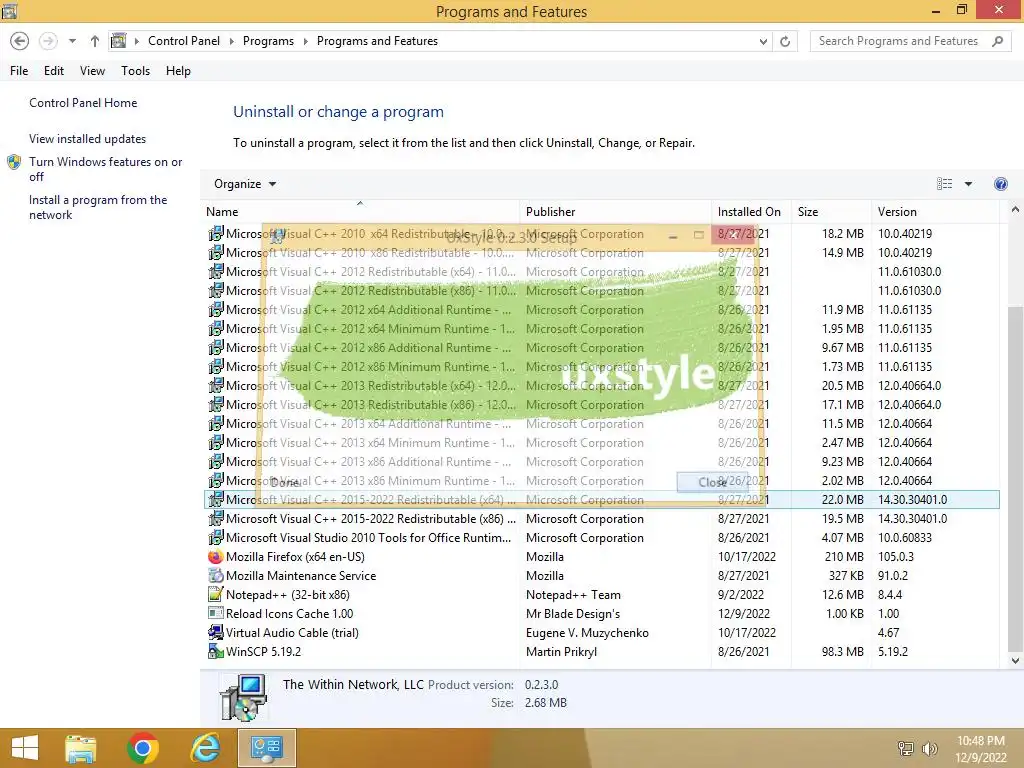Open the Help menu
The height and width of the screenshot is (768, 1024).
(178, 71)
